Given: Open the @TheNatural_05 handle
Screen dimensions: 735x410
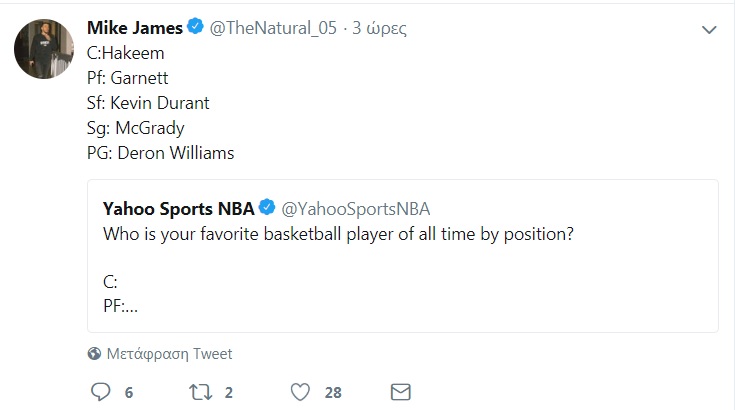Looking at the screenshot, I should 271,28.
